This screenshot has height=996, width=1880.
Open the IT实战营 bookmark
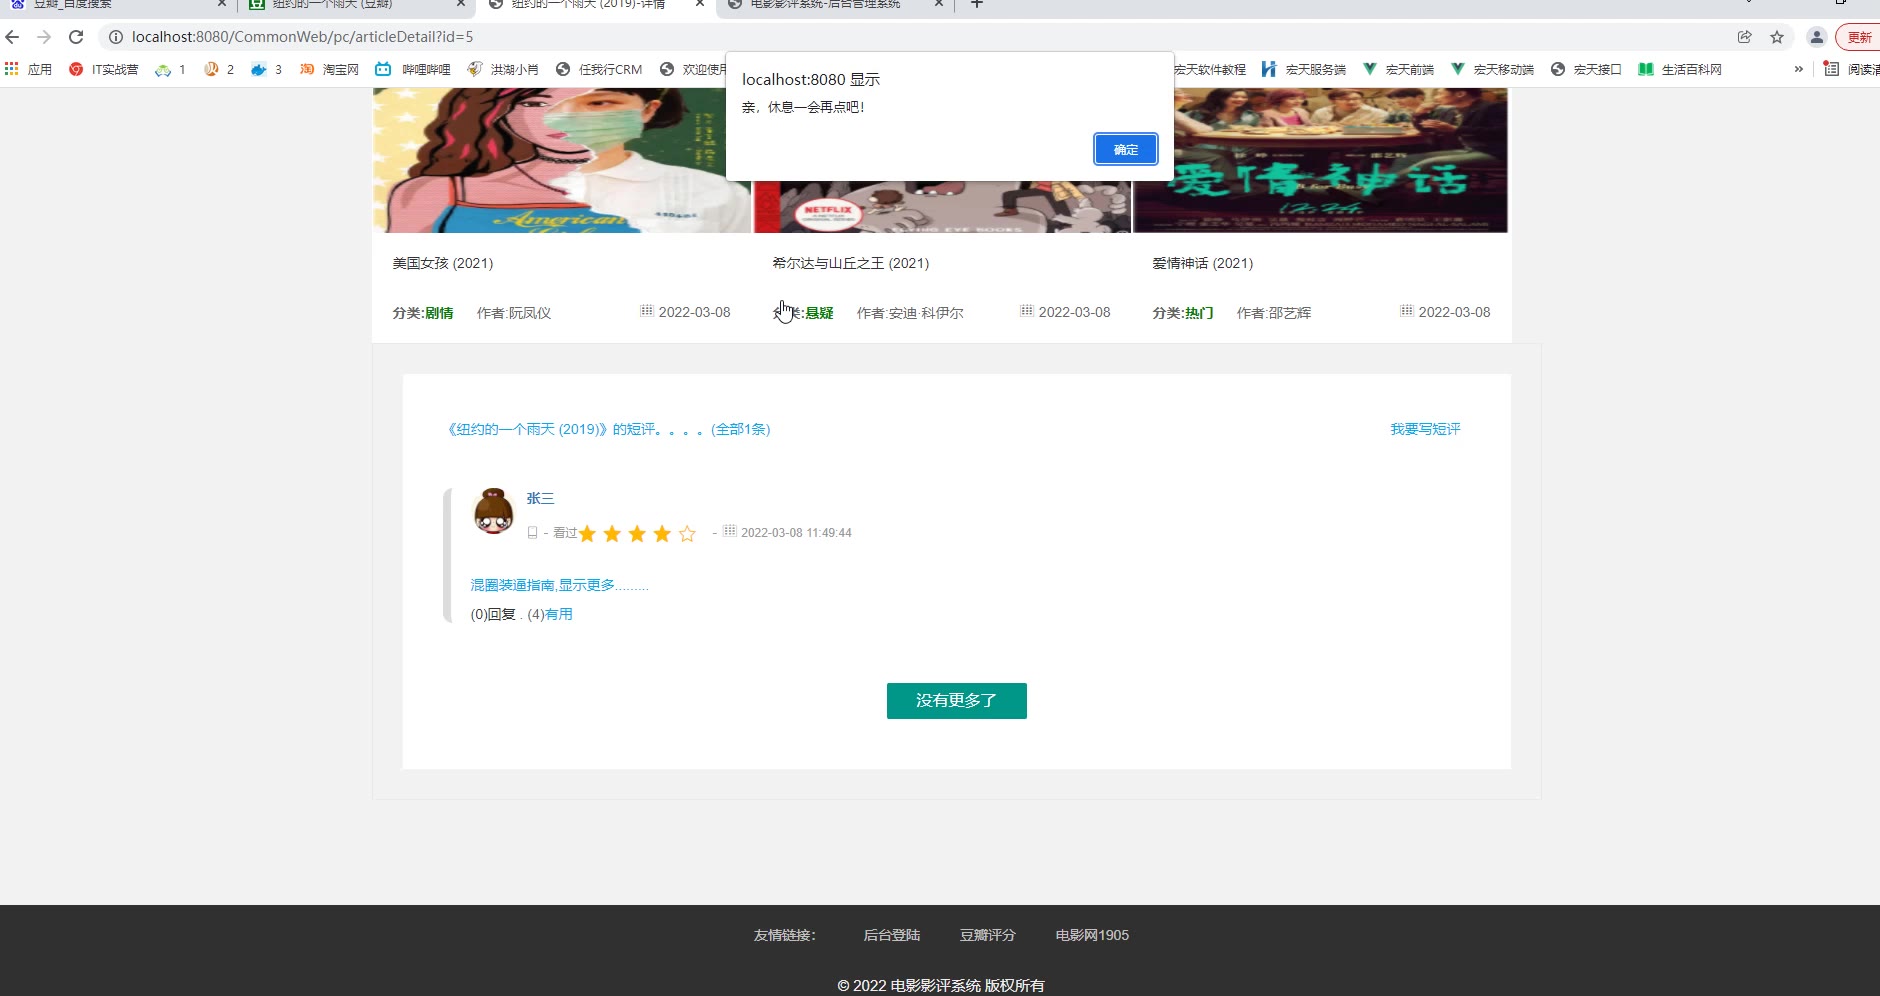point(104,69)
